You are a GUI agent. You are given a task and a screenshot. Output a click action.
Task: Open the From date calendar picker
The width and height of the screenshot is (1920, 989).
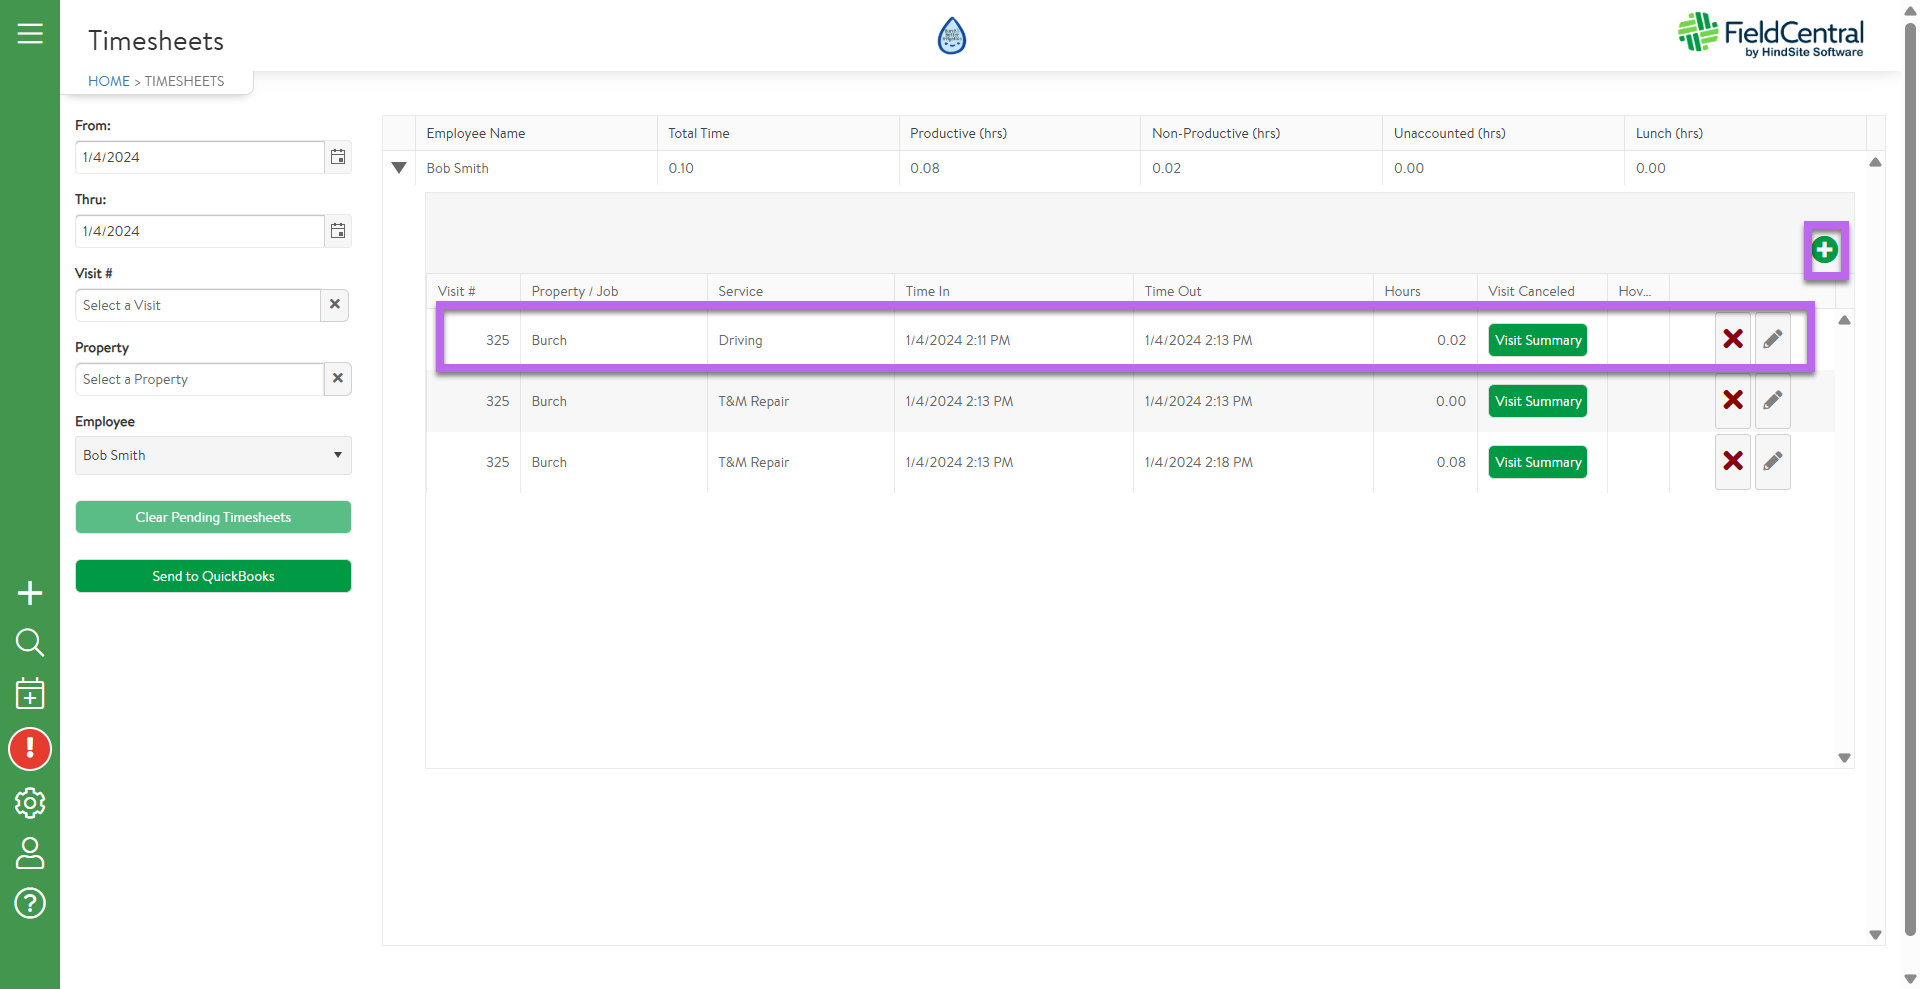pyautogui.click(x=338, y=157)
